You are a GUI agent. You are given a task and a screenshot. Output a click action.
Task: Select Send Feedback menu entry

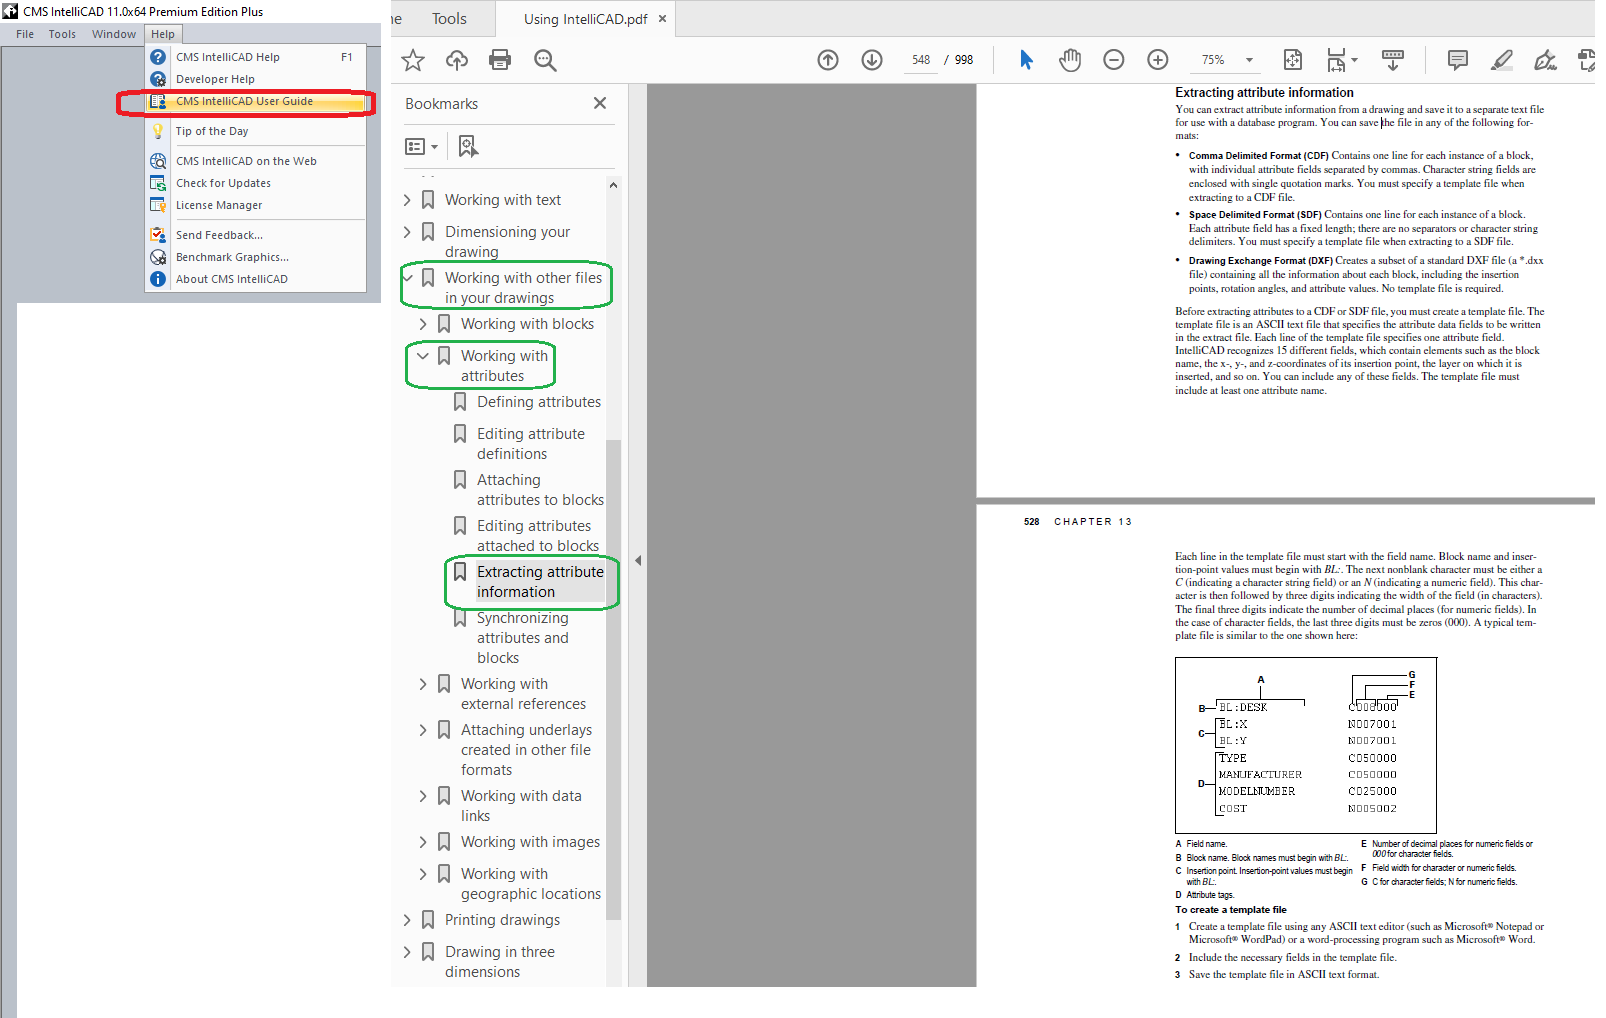(256, 235)
